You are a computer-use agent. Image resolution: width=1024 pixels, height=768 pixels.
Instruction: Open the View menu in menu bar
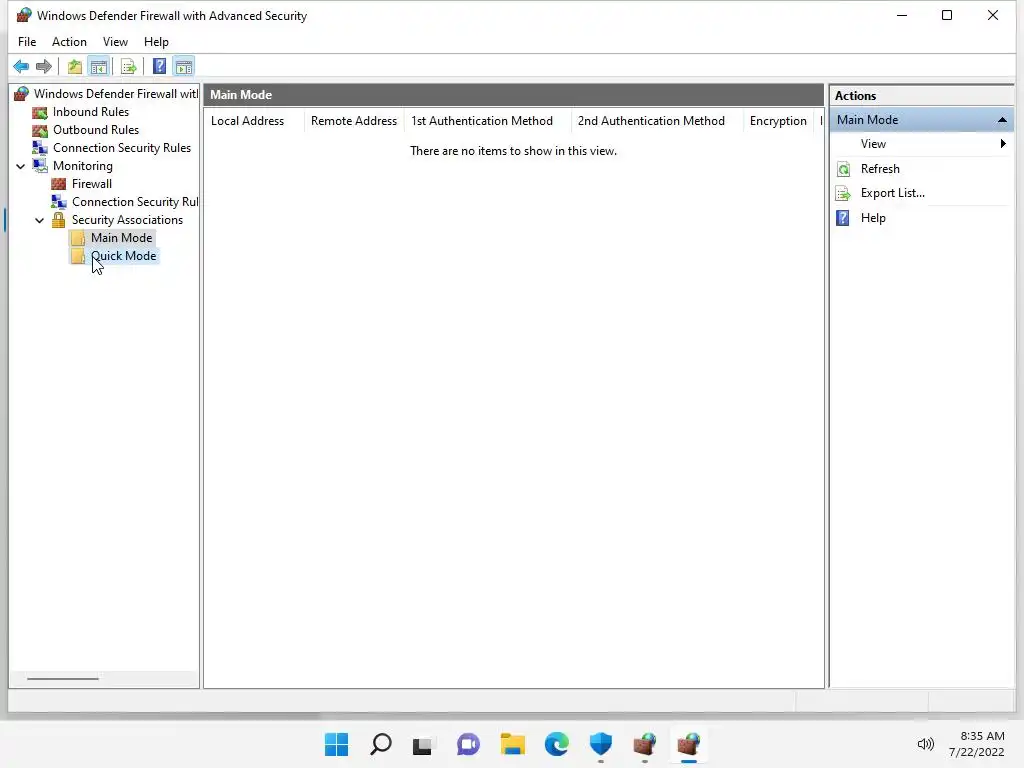click(x=115, y=42)
